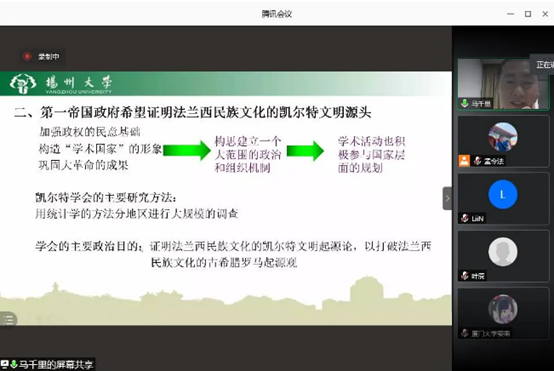Click muted mic below gray default avatar
Image resolution: width=554 pixels, height=371 pixels.
pyautogui.click(x=465, y=276)
